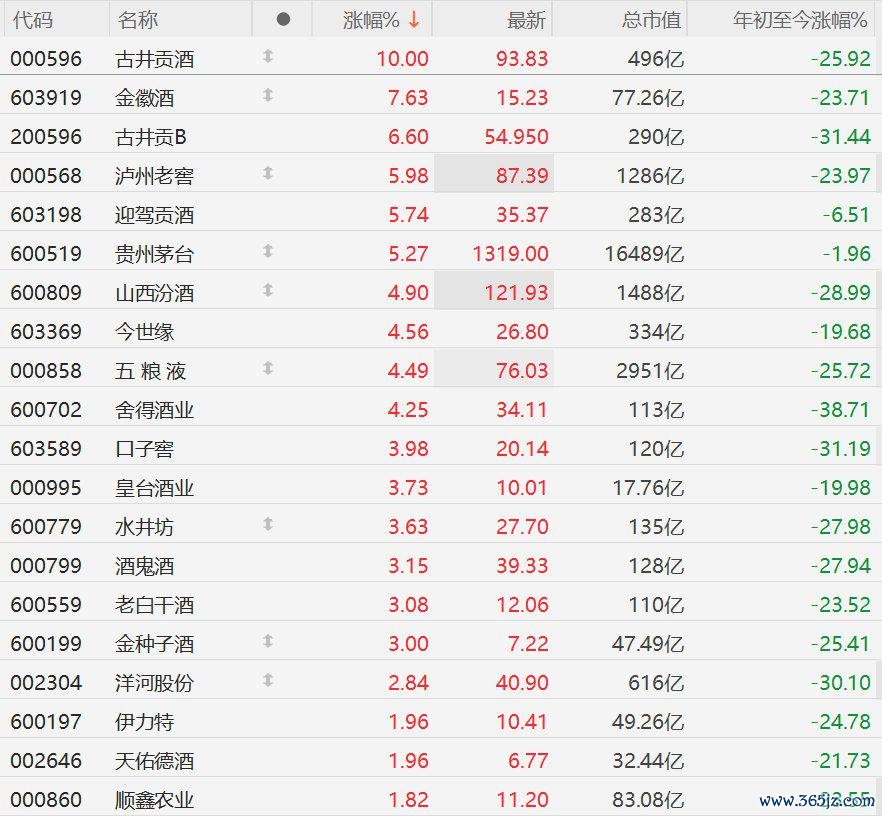Viewport: 882px width, 816px height.
Task: Sort by the 最新 column header
Action: 526,20
